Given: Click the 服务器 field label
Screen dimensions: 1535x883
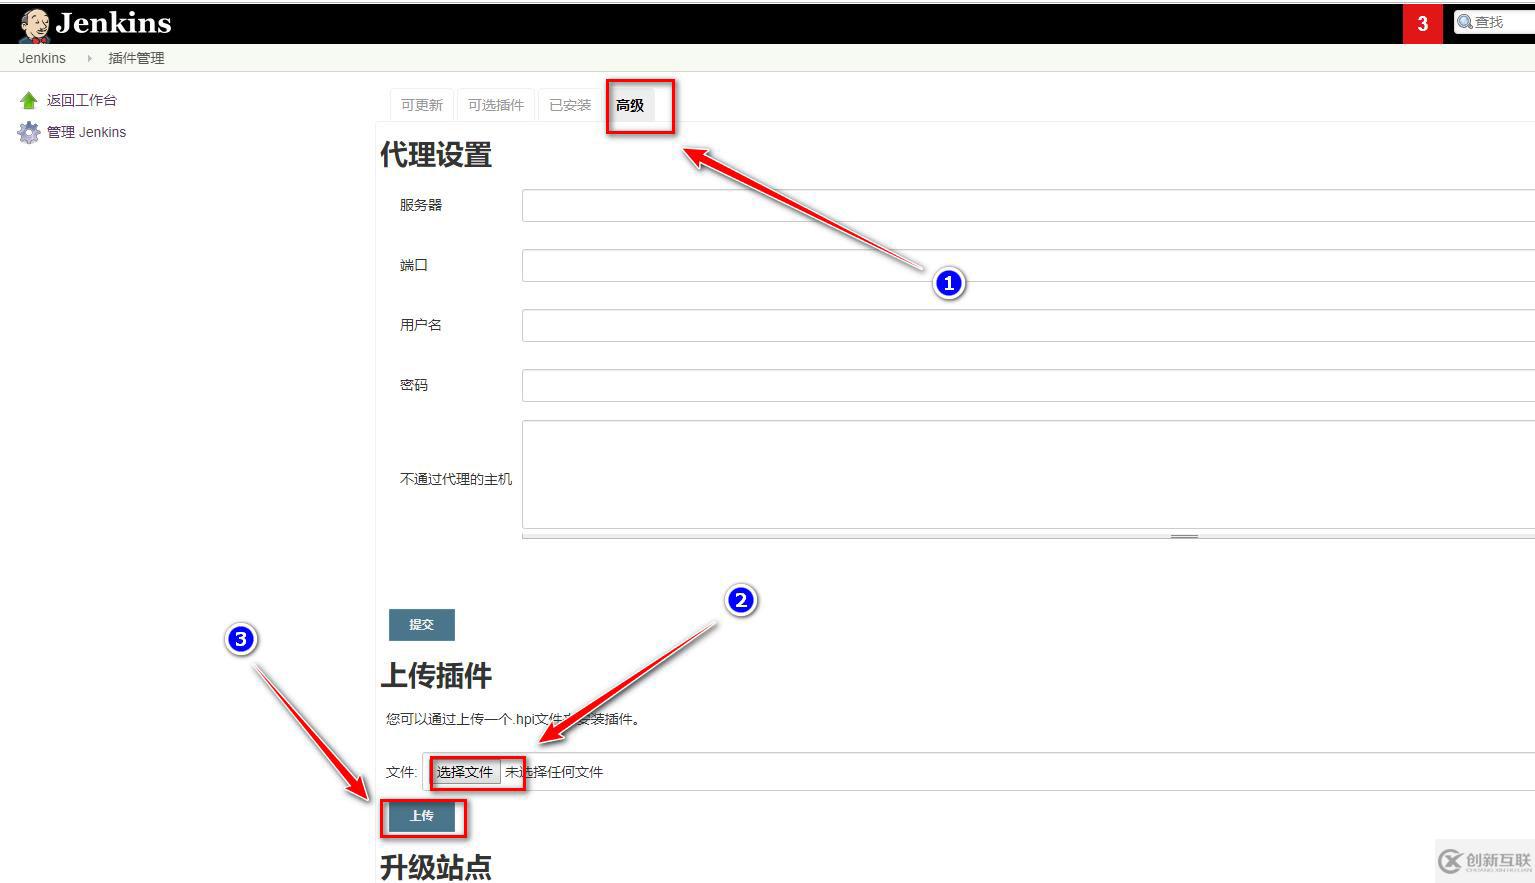Looking at the screenshot, I should (x=421, y=205).
